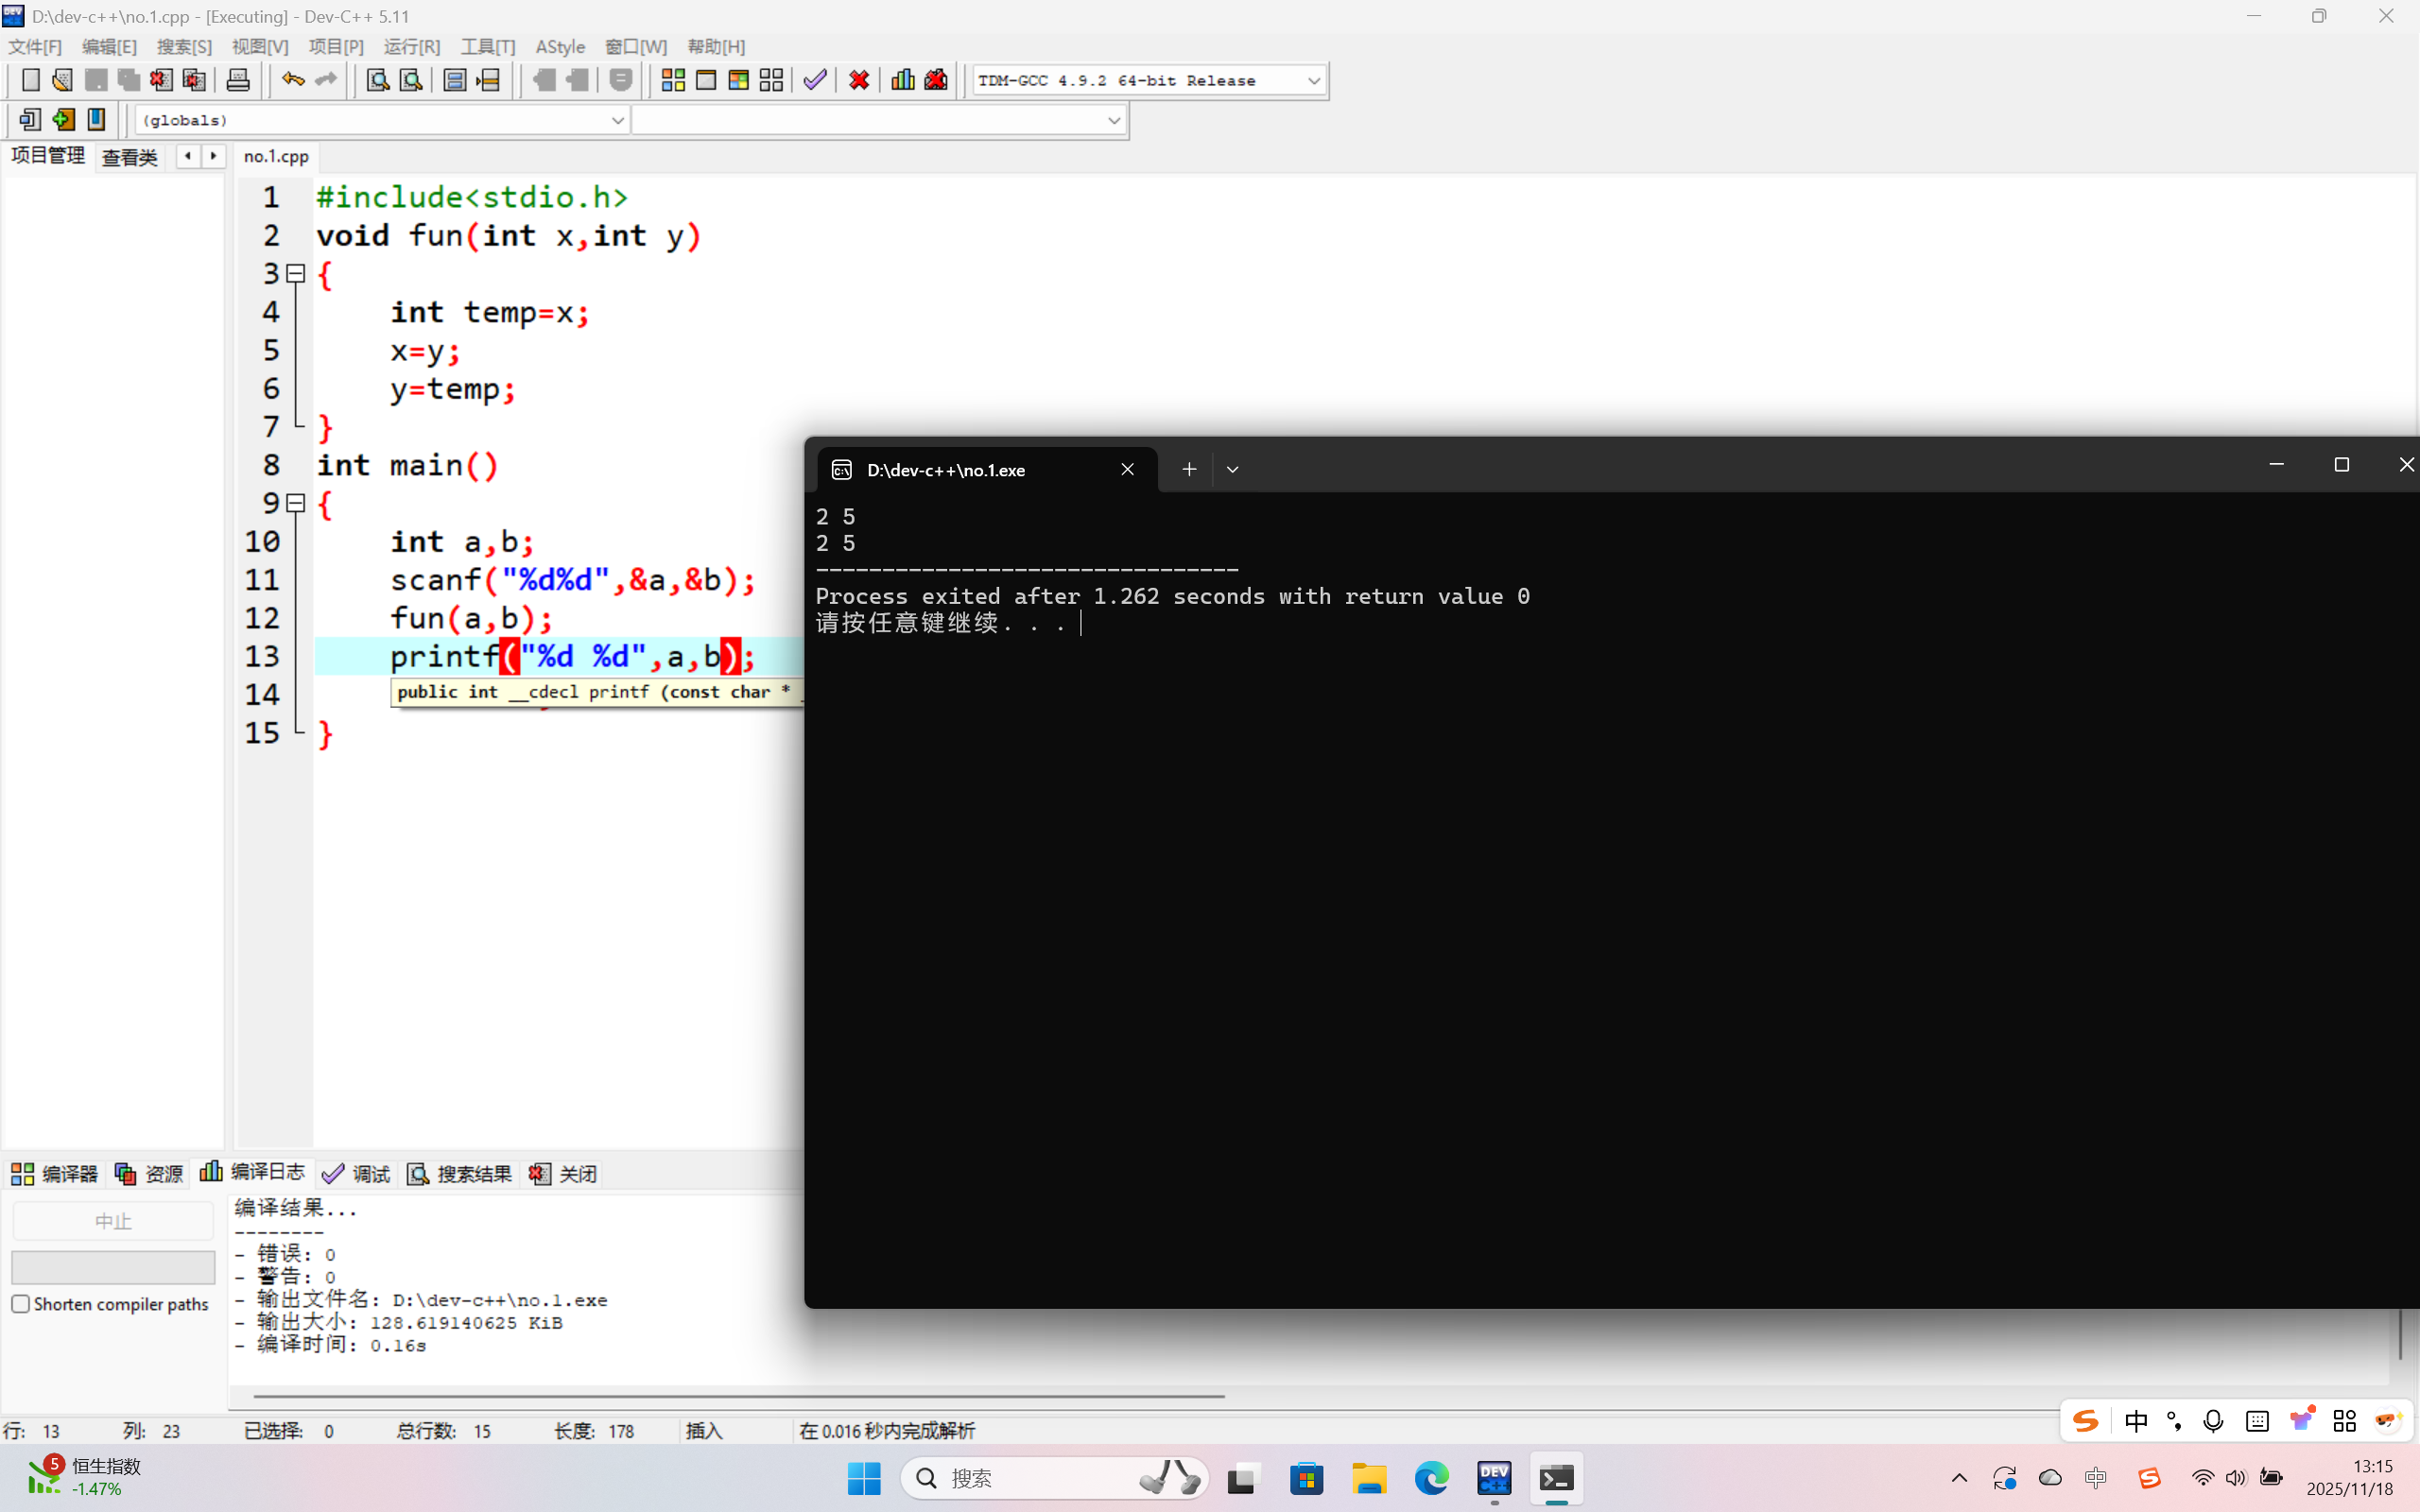Click the bar chart profile analysis icon
Viewport: 2420px width, 1512px height.
(x=902, y=80)
